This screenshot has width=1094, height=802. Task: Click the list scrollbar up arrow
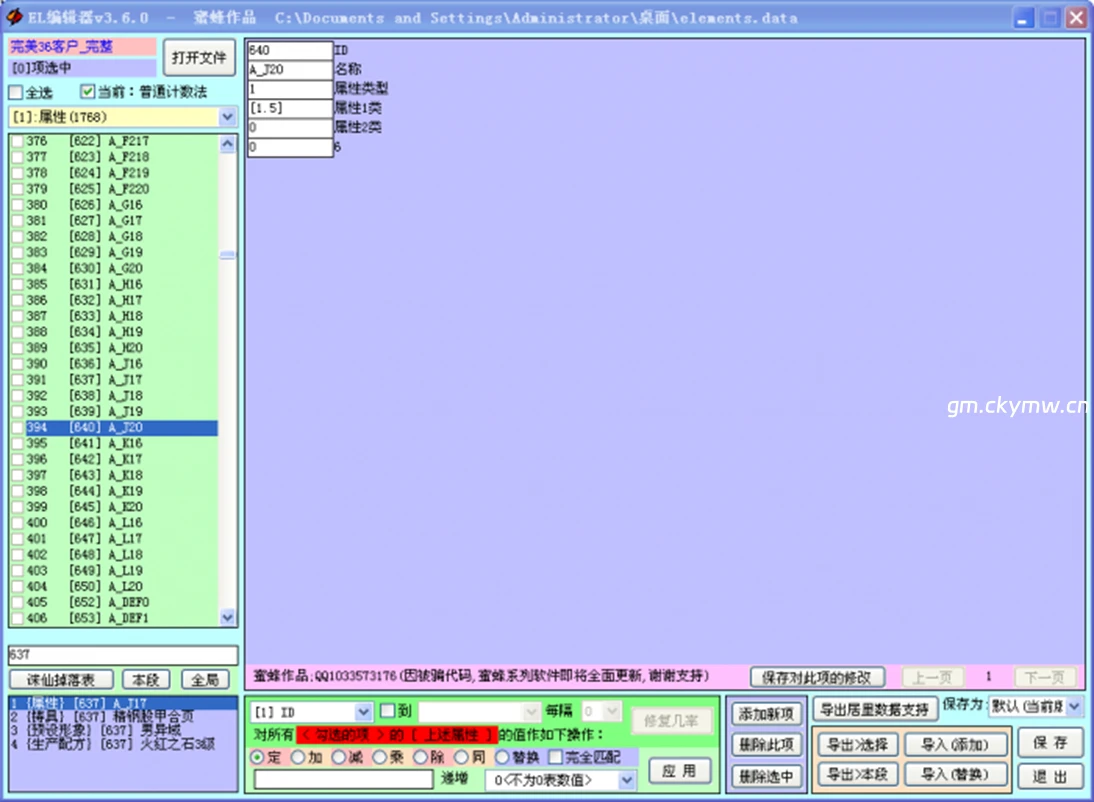pyautogui.click(x=227, y=144)
